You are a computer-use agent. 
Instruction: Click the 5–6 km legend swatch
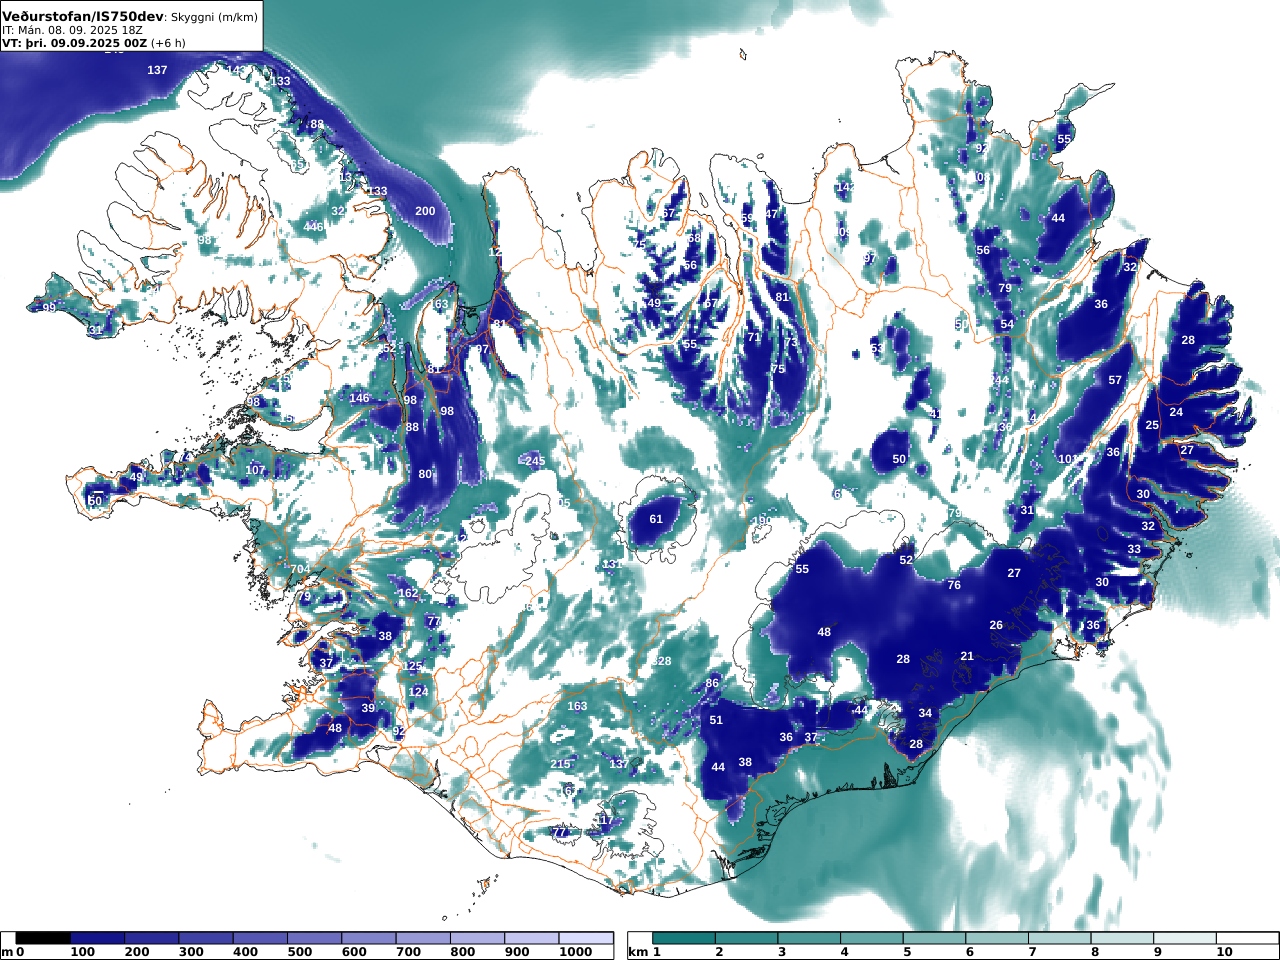point(935,938)
